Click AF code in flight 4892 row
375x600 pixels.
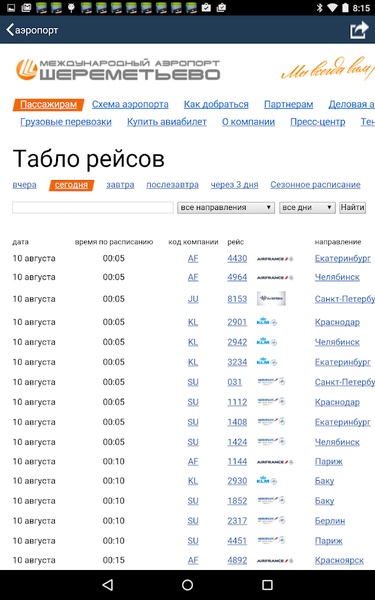click(193, 560)
